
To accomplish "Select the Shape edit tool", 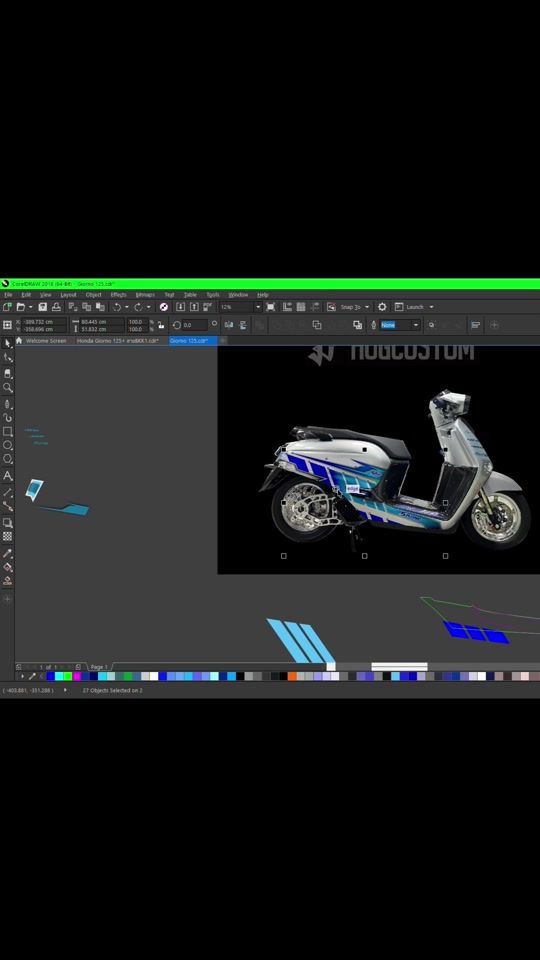I will (x=8, y=358).
